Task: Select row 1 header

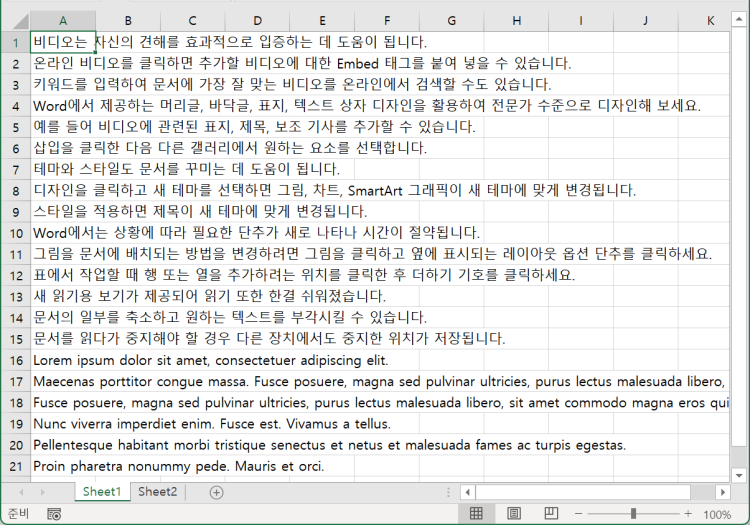Action: (16, 42)
